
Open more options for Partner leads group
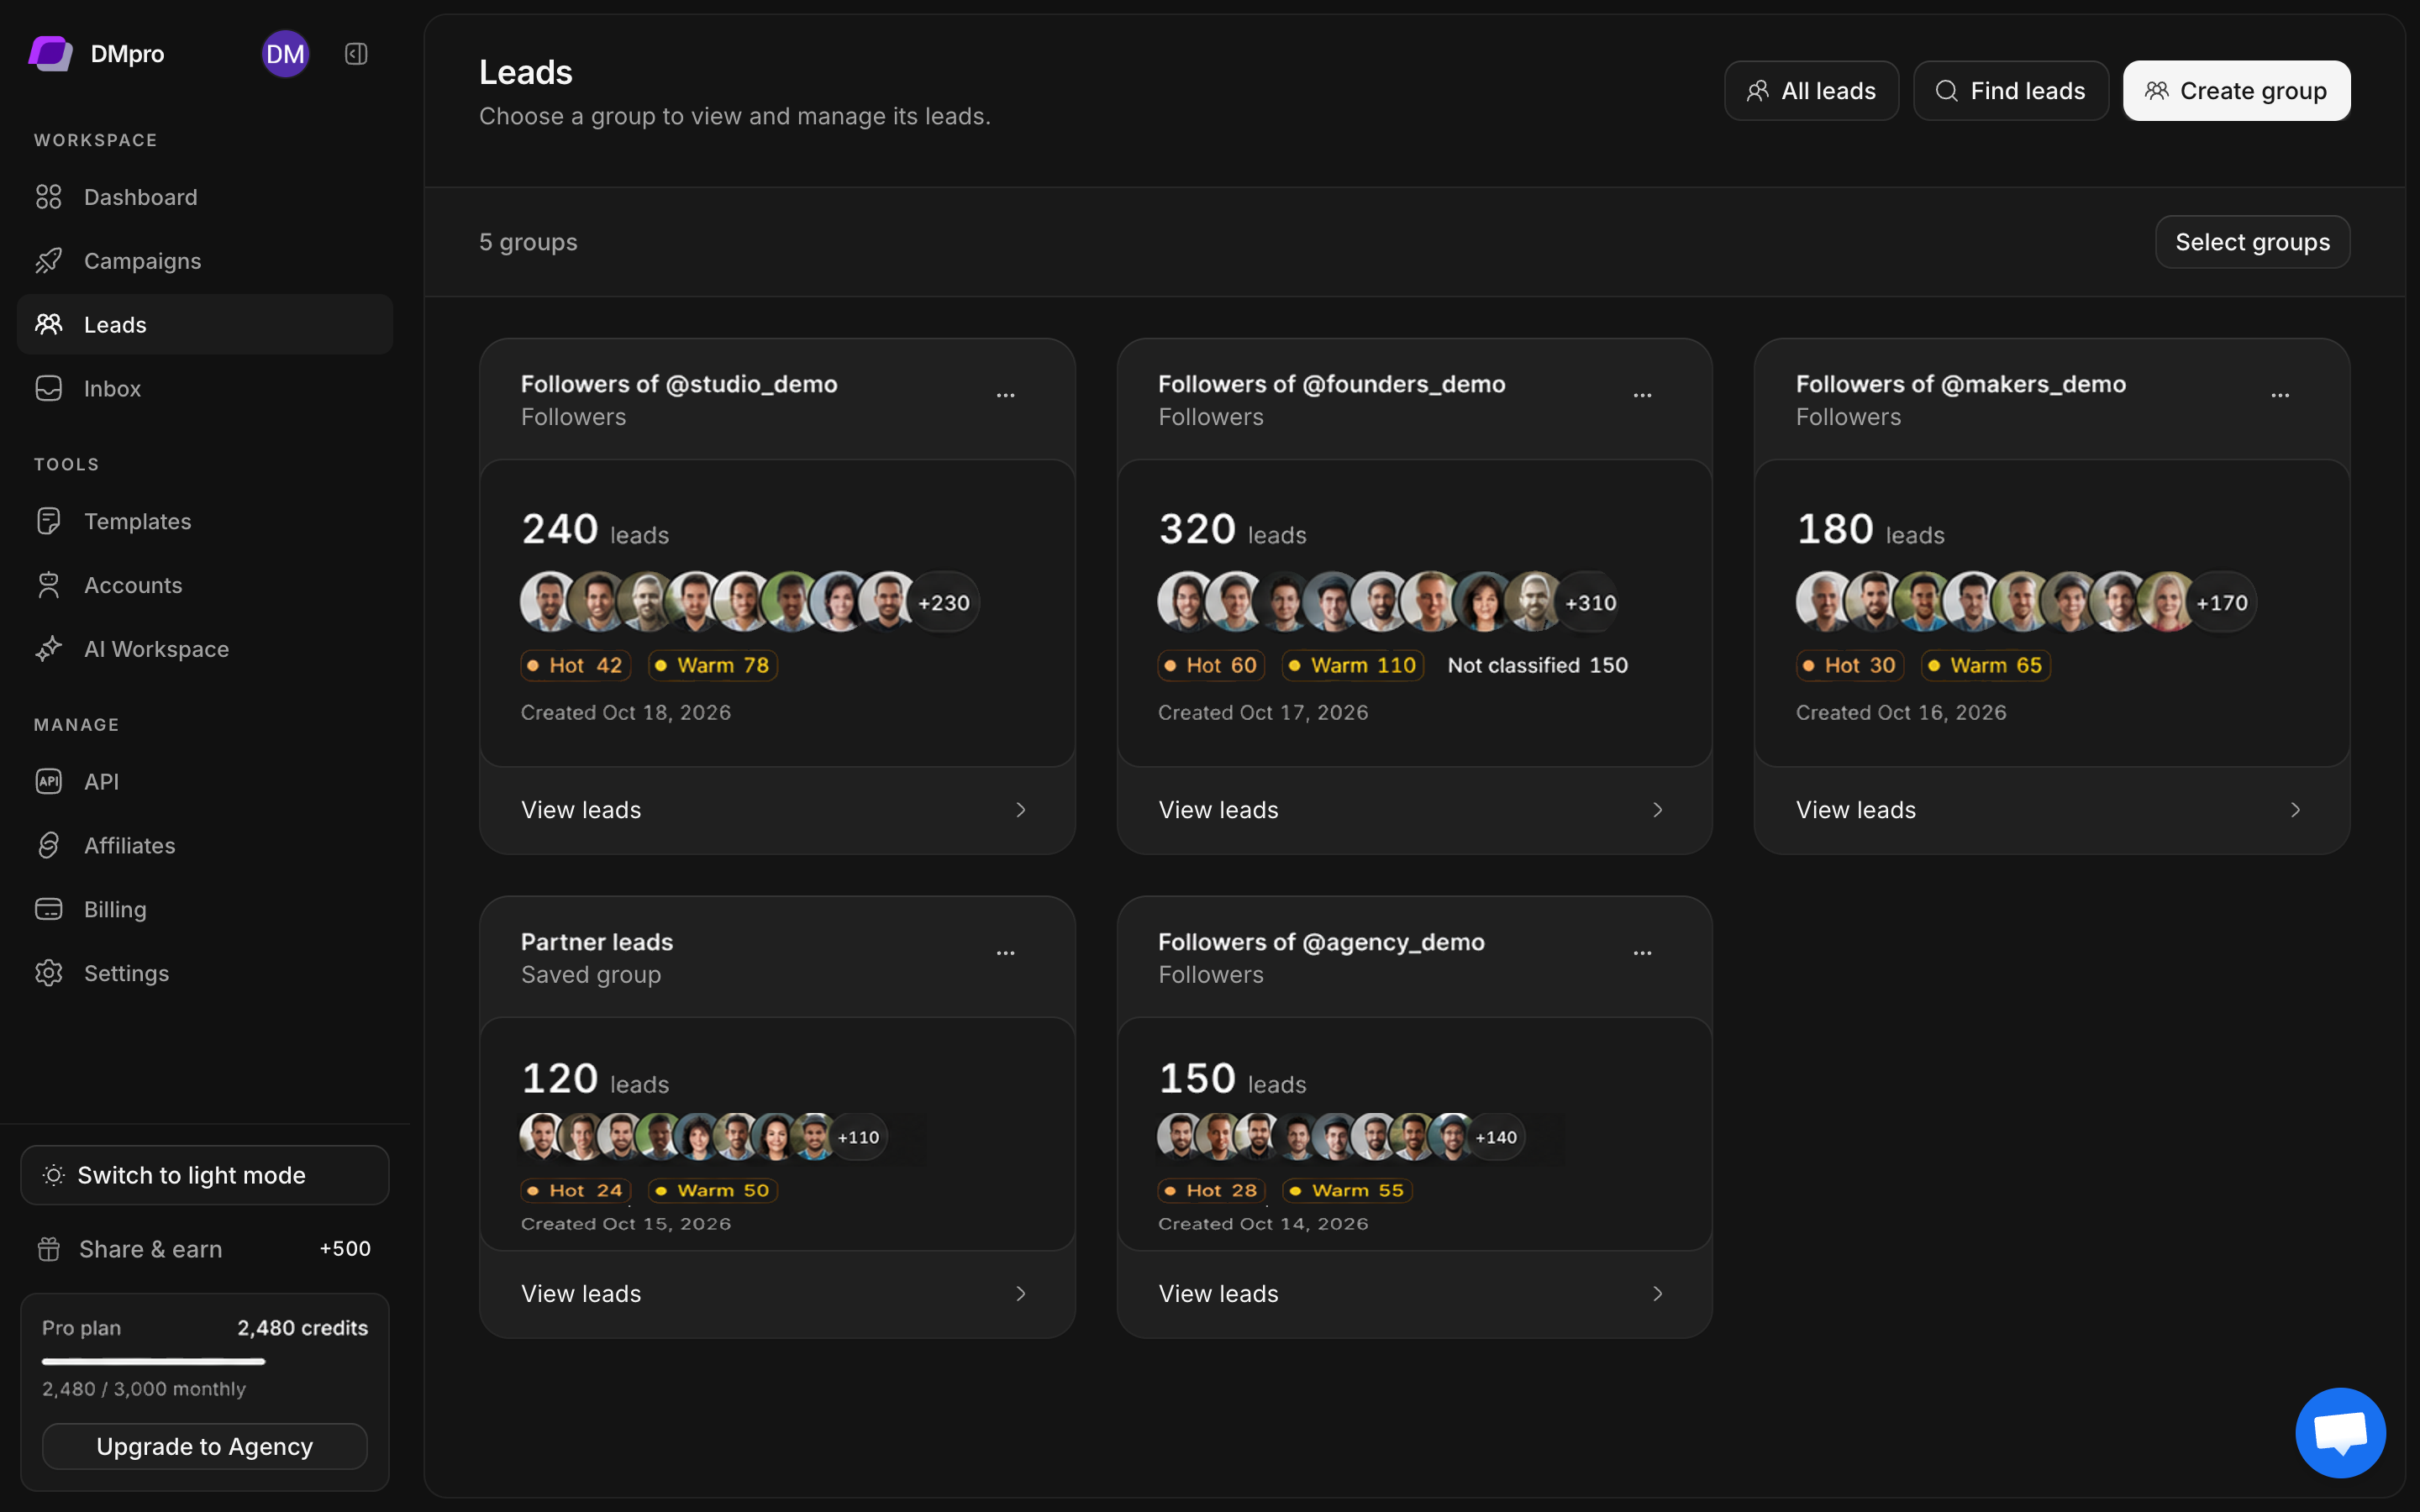coord(1005,953)
